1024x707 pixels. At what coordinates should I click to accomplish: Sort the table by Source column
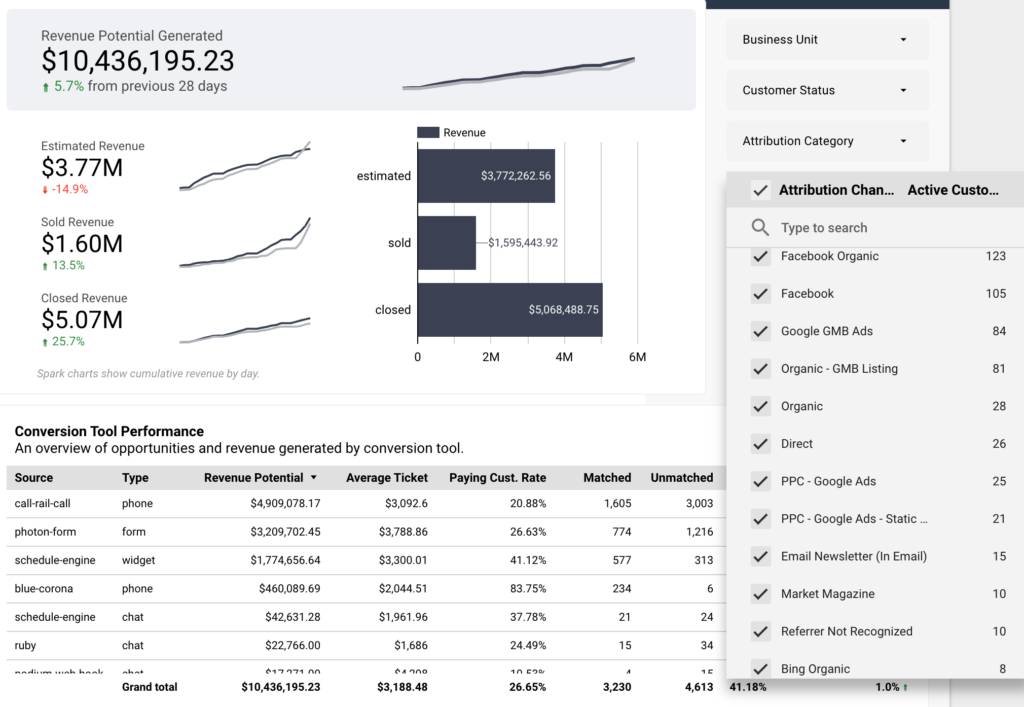[34, 478]
